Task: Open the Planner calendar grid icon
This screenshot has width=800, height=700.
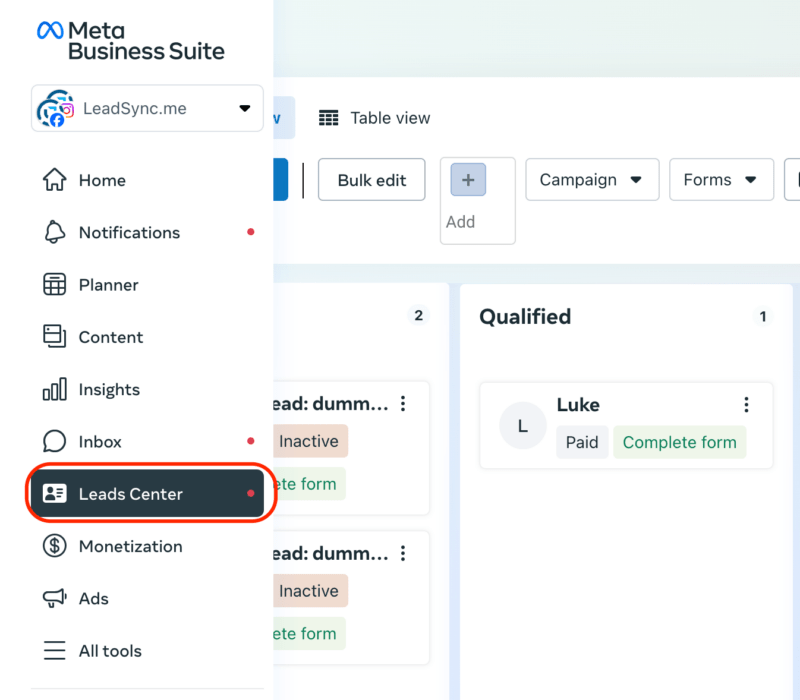Action: tap(54, 285)
